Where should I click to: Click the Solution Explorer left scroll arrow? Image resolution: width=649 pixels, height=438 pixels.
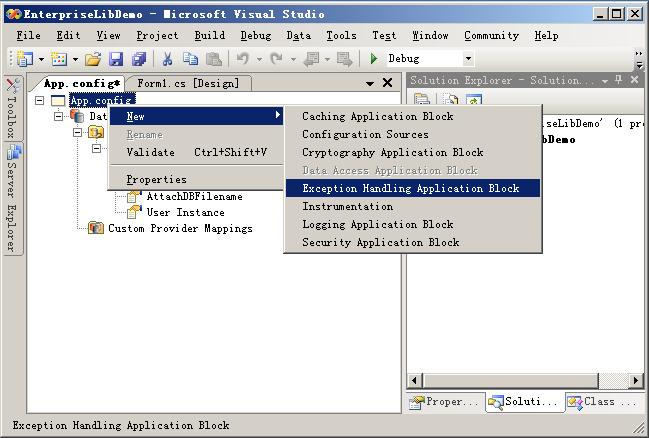click(414, 380)
